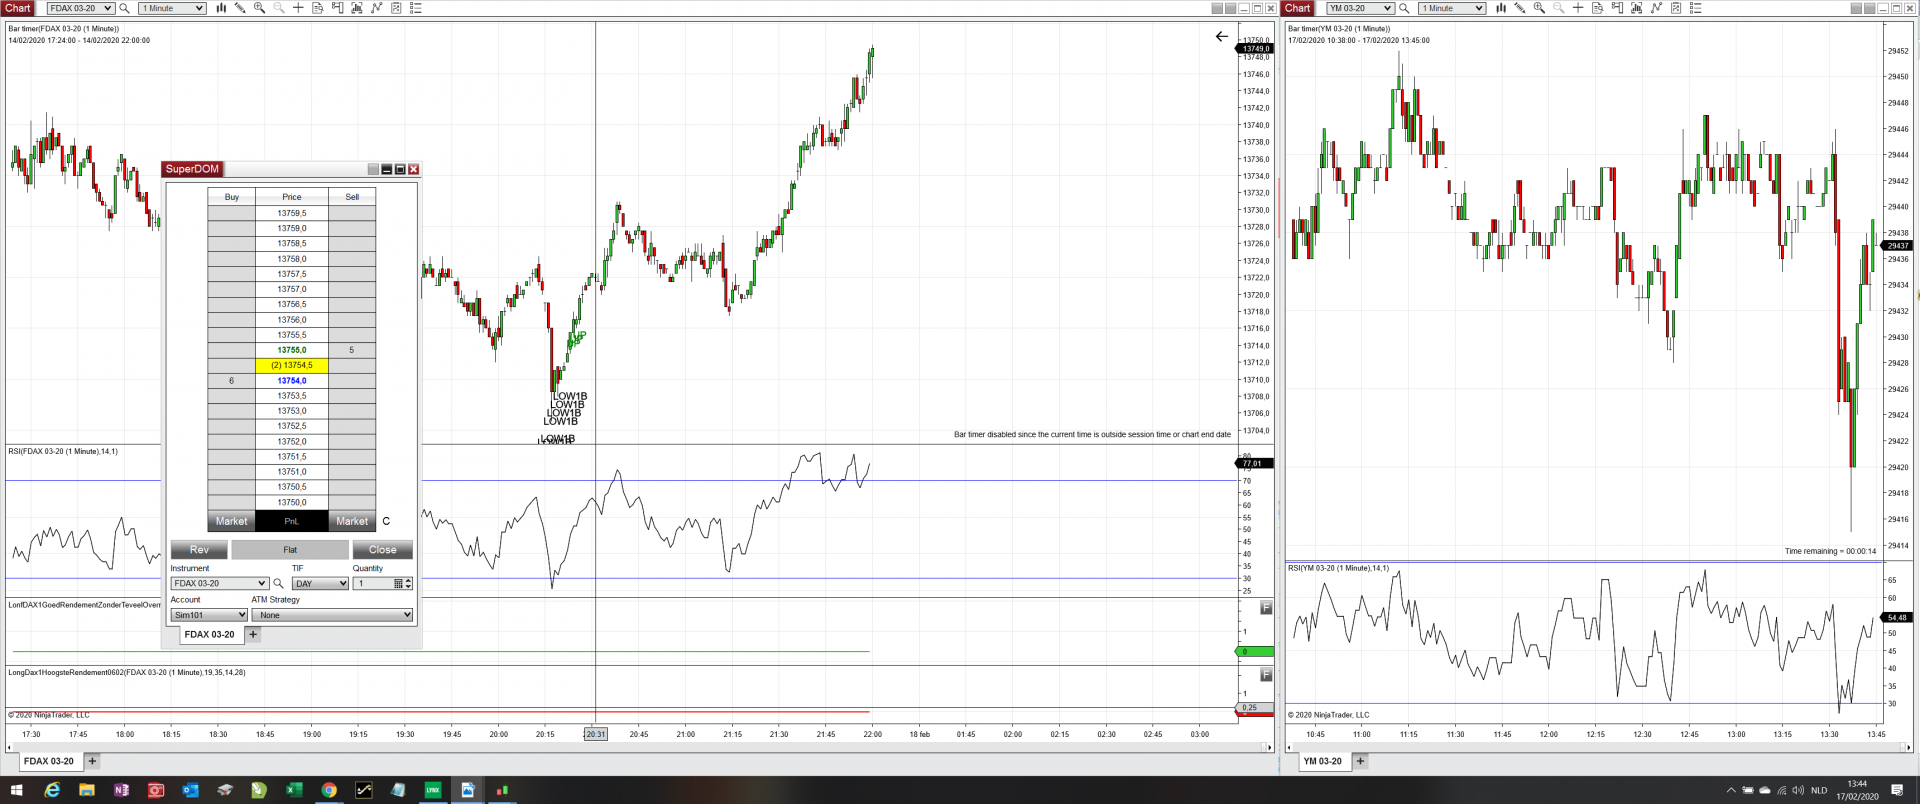Click the 13754,0 price row in SuperDOM
The image size is (1920, 804).
(292, 381)
